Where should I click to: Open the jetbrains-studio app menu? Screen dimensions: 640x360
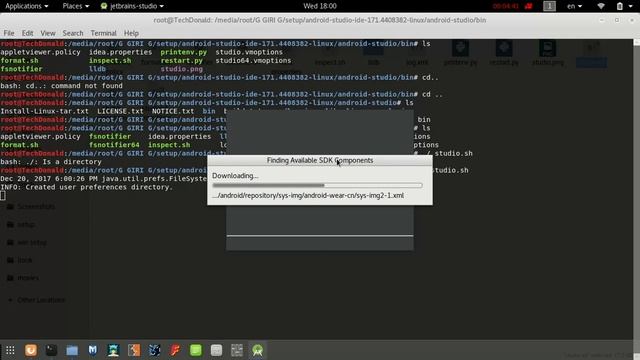click(132, 6)
